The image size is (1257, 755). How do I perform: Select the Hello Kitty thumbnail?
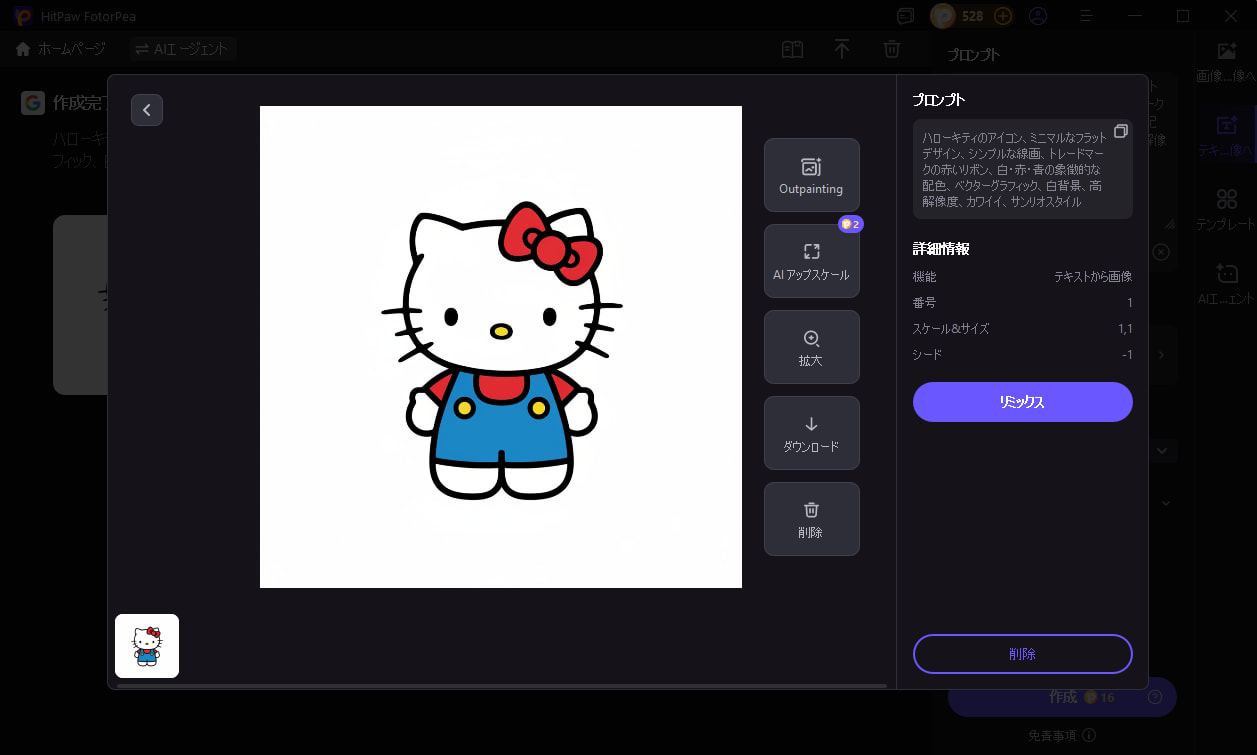click(x=147, y=646)
